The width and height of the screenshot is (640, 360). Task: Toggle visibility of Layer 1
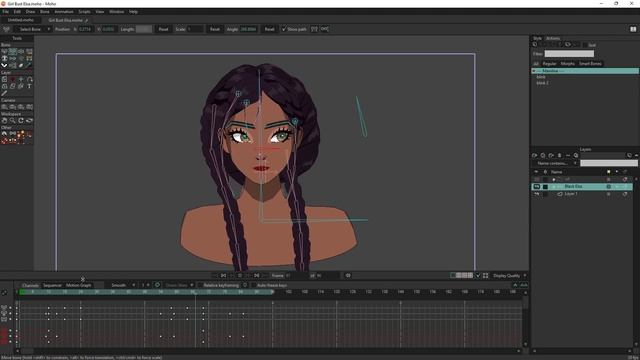[537, 194]
